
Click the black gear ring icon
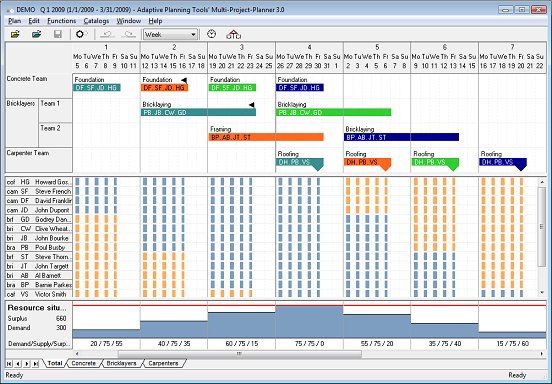(x=80, y=34)
